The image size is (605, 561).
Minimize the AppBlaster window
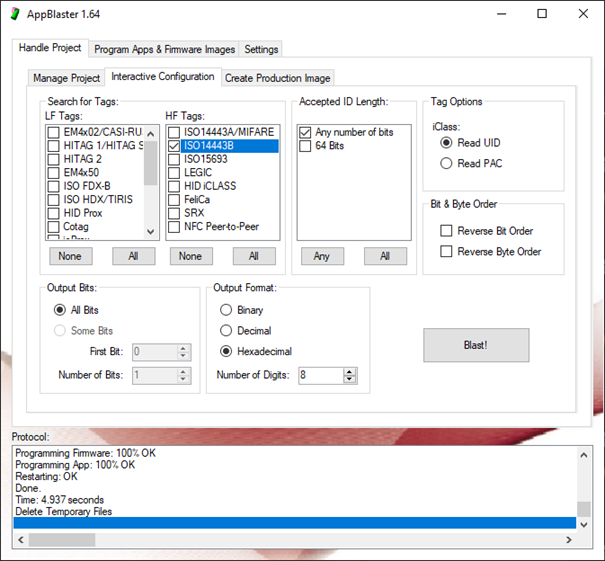click(x=502, y=14)
